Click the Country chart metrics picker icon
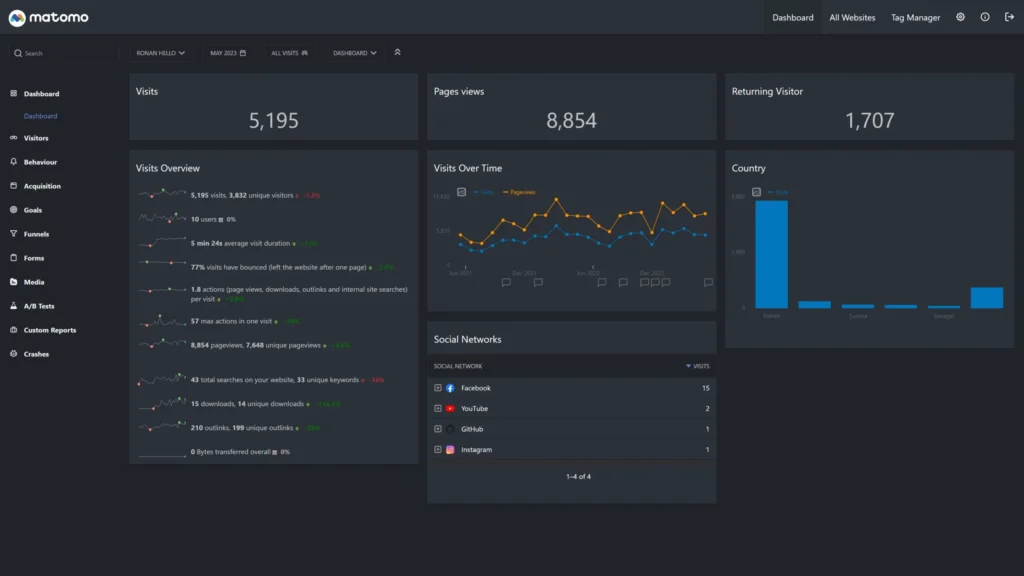Screen dimensions: 1024x576 757,192
